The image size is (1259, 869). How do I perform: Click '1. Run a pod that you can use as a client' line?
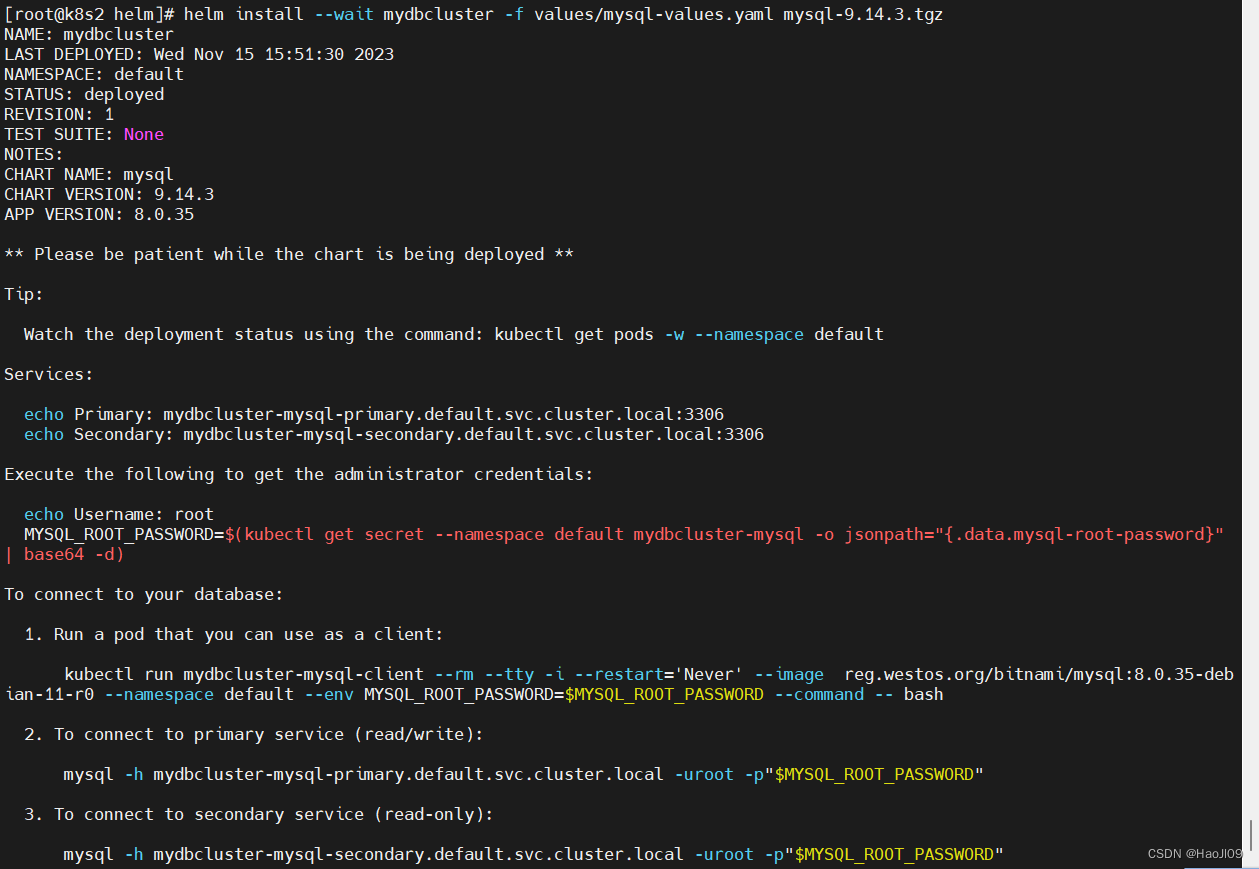[234, 634]
